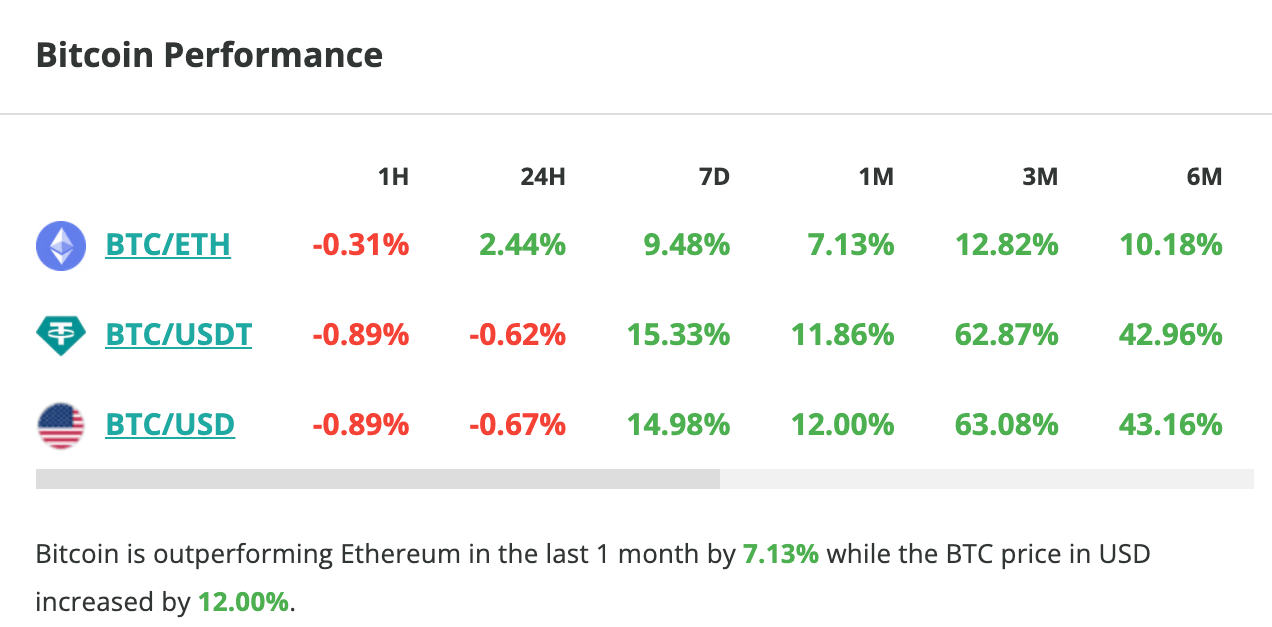Open the BTC/USD pair page
The height and width of the screenshot is (627, 1272).
170,423
